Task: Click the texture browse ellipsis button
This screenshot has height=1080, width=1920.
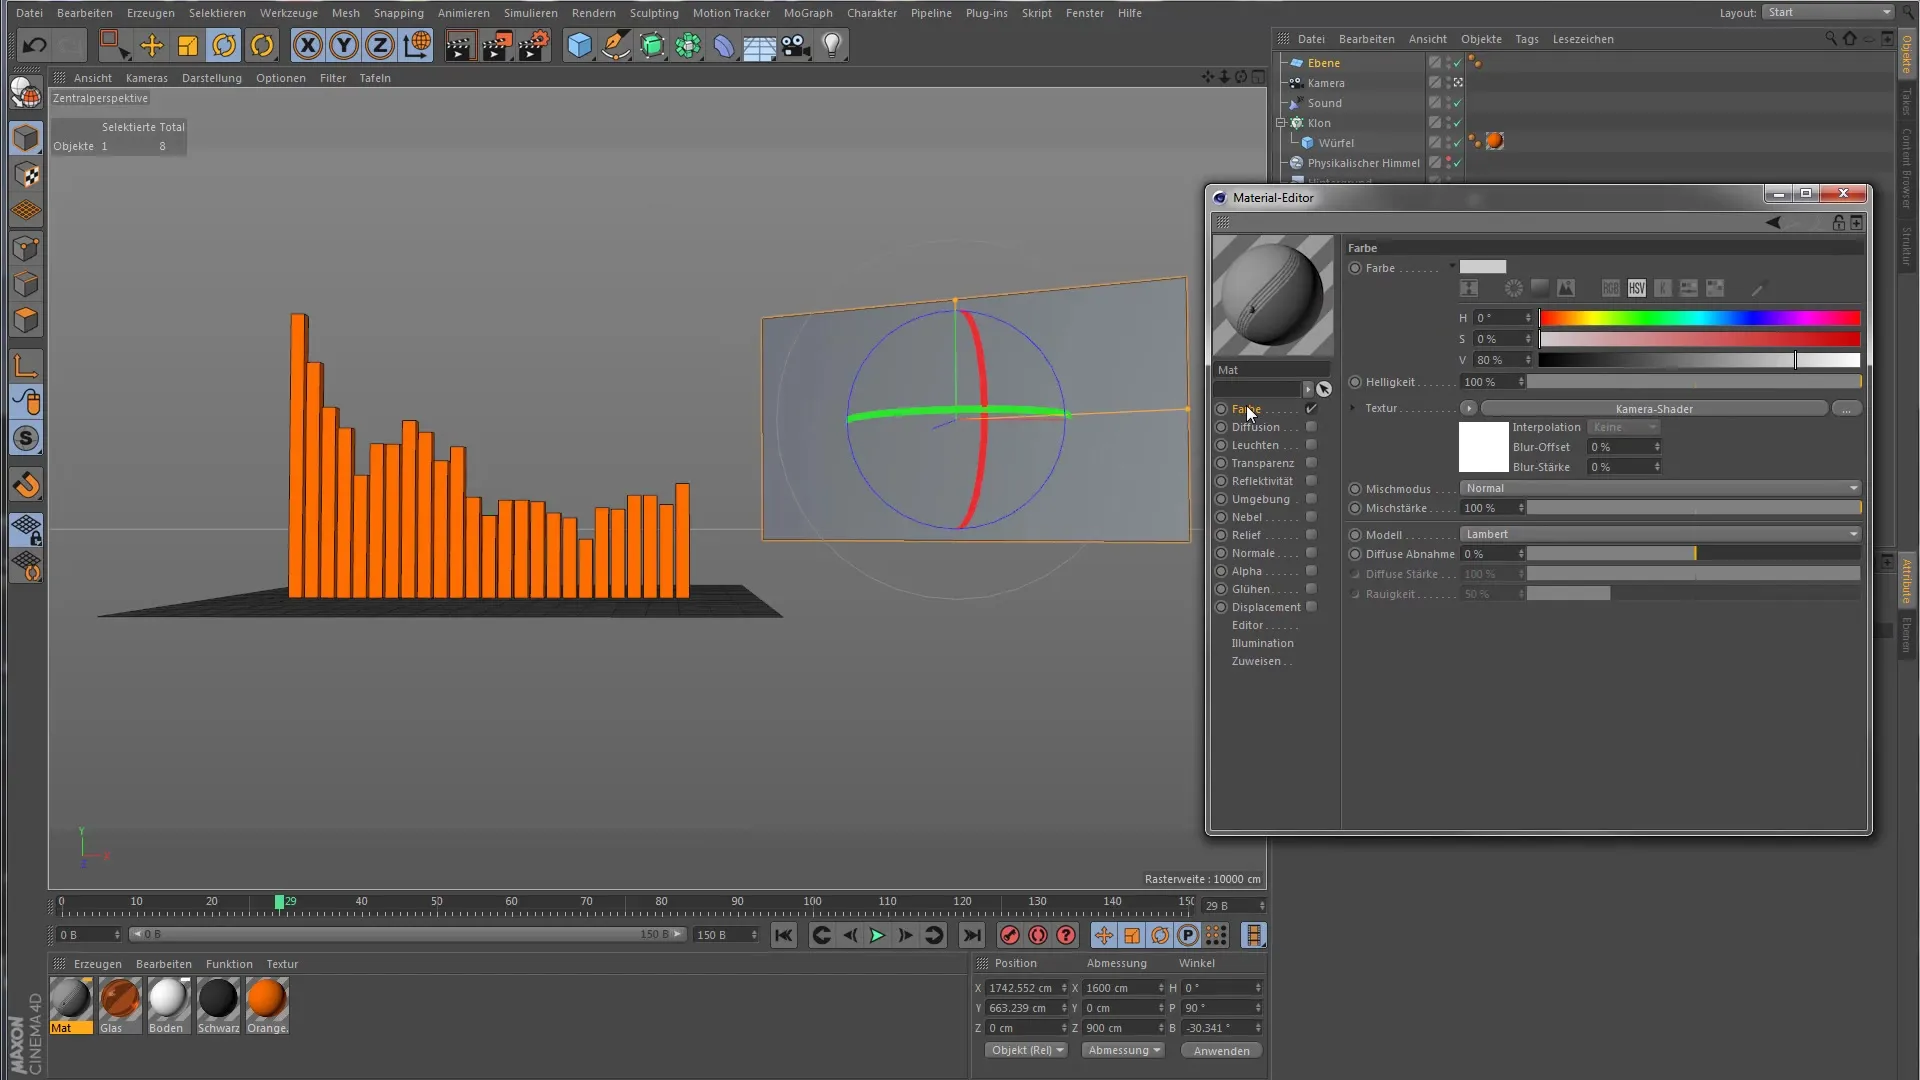Action: point(1847,408)
